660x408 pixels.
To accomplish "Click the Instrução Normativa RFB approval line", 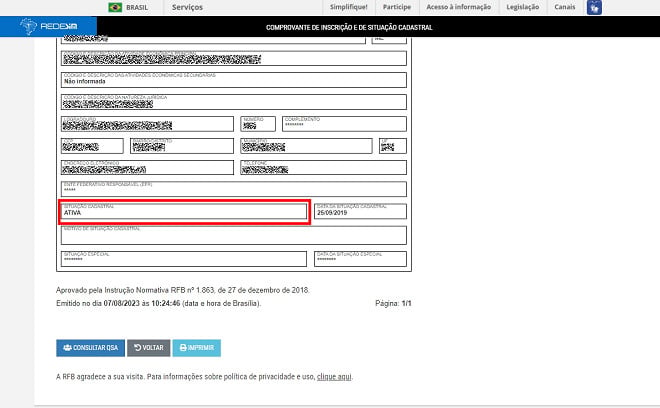I will click(183, 290).
